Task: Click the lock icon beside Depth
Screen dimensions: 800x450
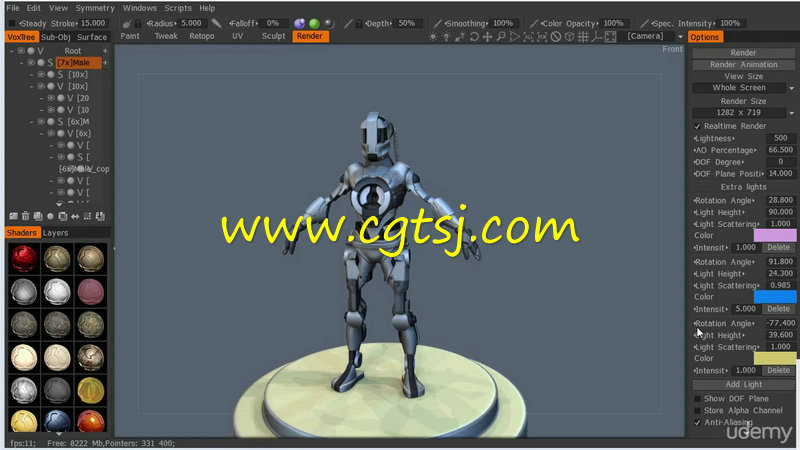Action: click(x=359, y=23)
